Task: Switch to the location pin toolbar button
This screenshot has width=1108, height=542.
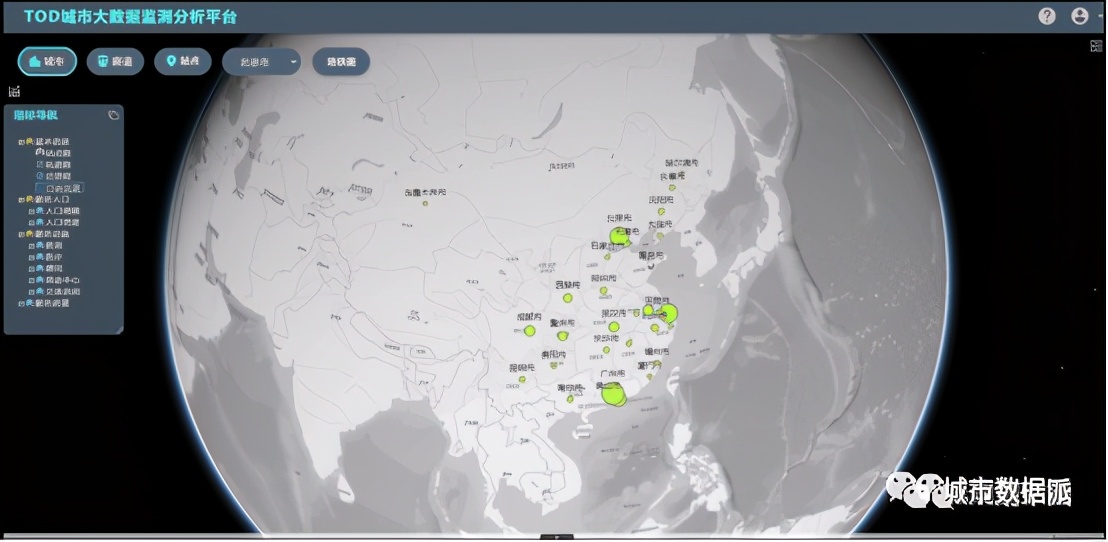Action: pyautogui.click(x=182, y=61)
